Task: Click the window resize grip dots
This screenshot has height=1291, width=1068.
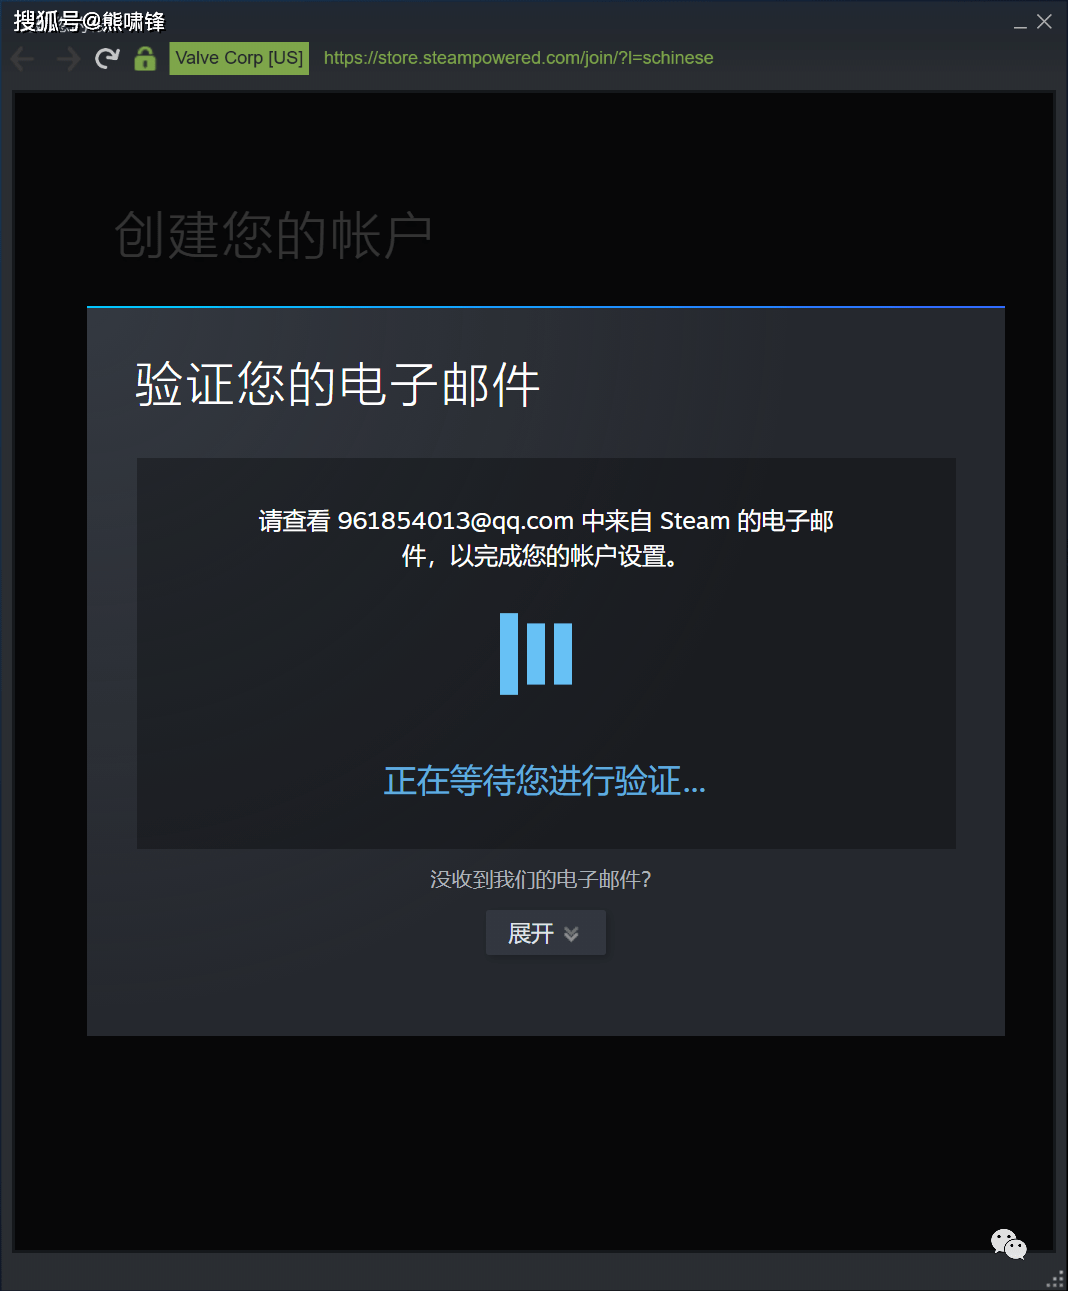Action: tap(1056, 1279)
